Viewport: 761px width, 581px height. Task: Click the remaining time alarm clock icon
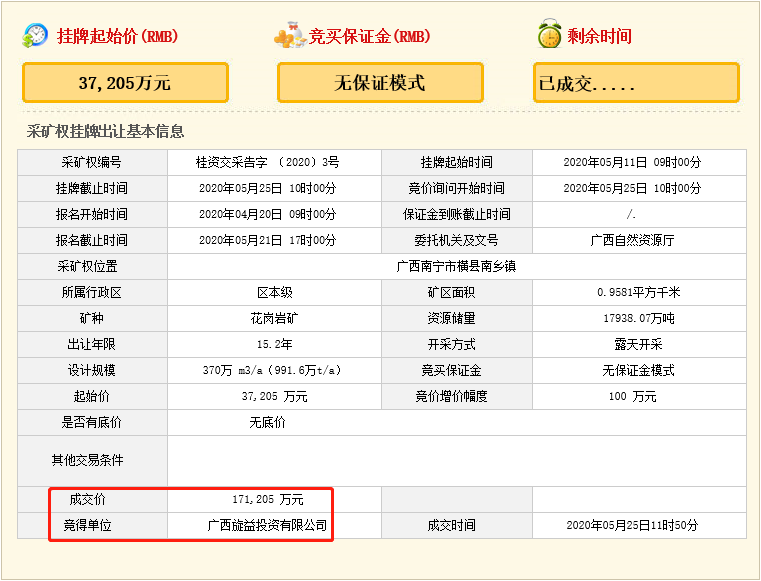click(x=549, y=35)
